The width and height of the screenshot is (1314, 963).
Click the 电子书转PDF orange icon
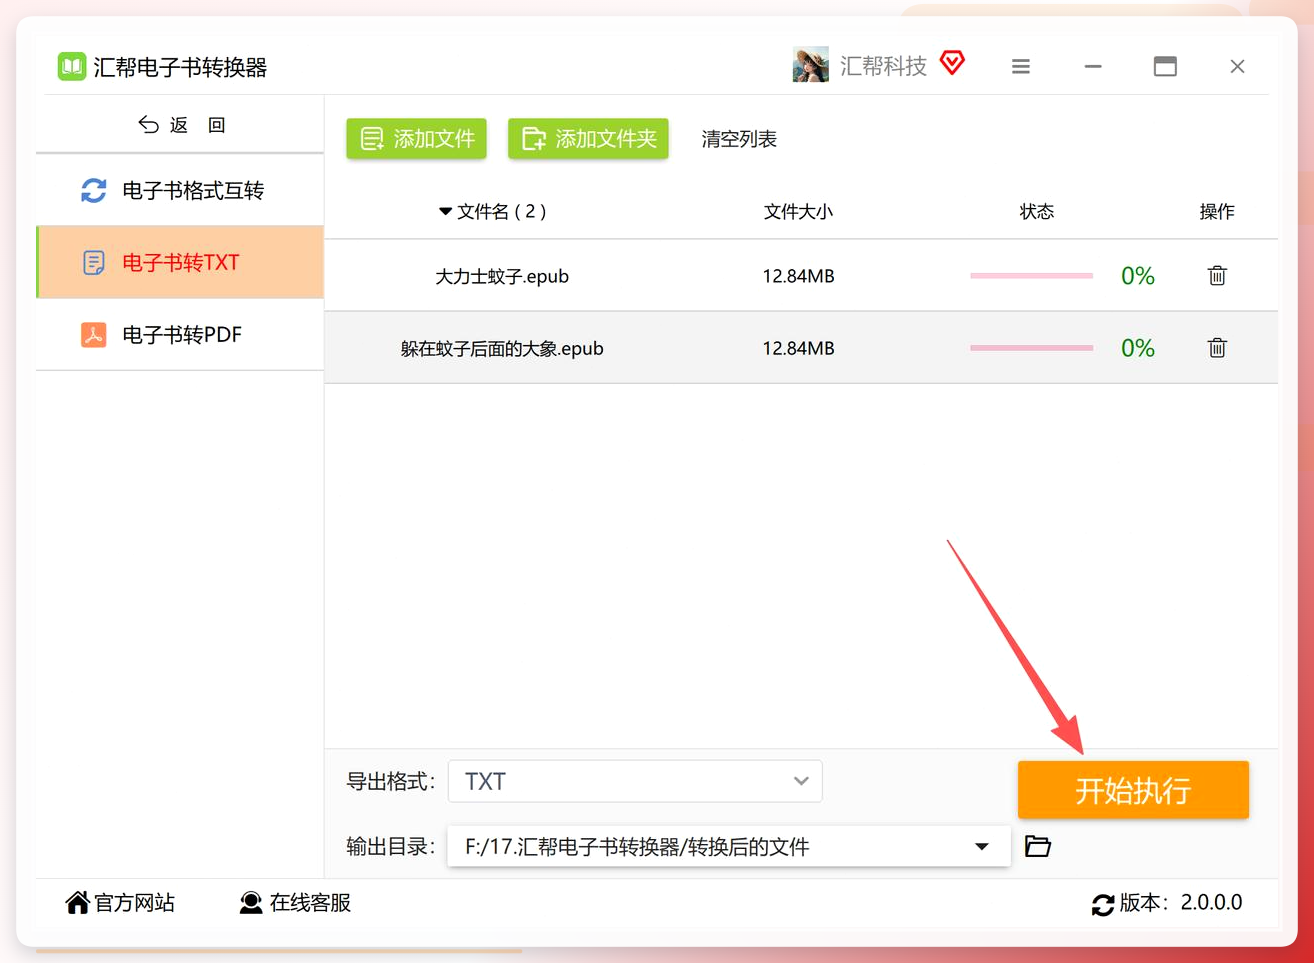pyautogui.click(x=94, y=334)
